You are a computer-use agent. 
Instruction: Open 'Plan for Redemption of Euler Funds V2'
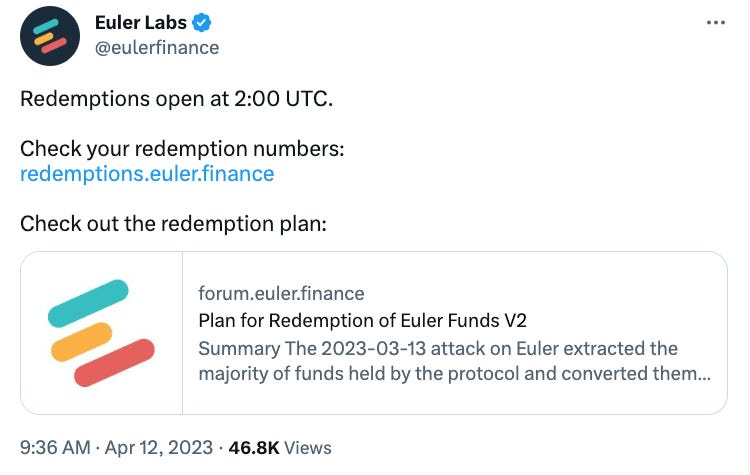click(x=363, y=320)
